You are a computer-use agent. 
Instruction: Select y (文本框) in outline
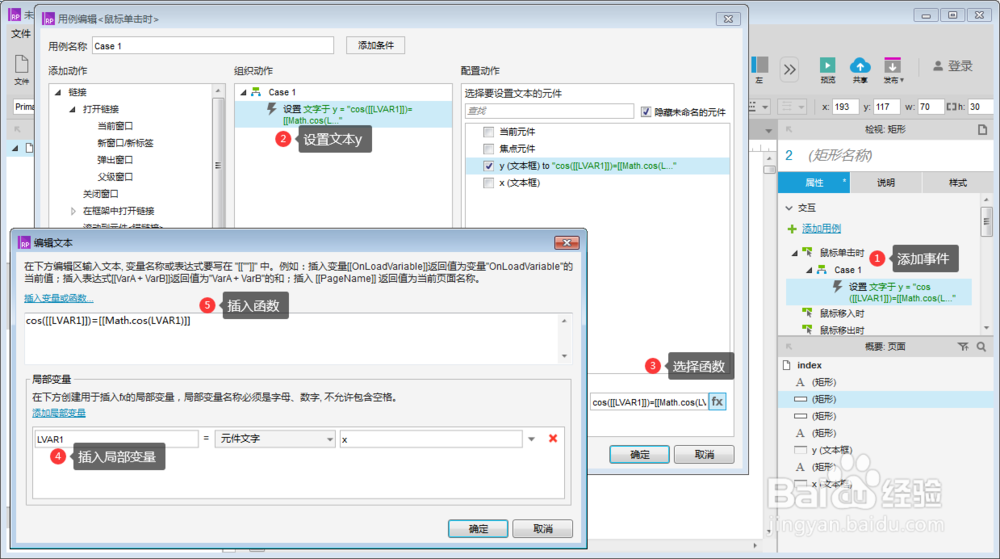[832, 450]
